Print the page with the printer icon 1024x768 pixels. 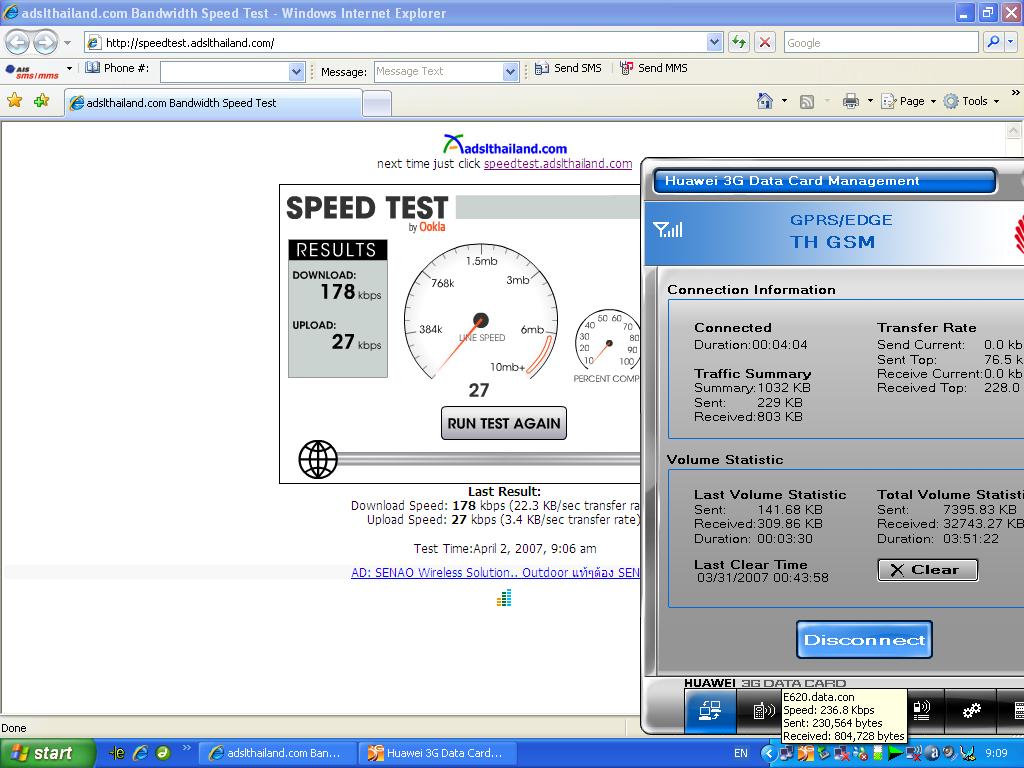click(850, 101)
